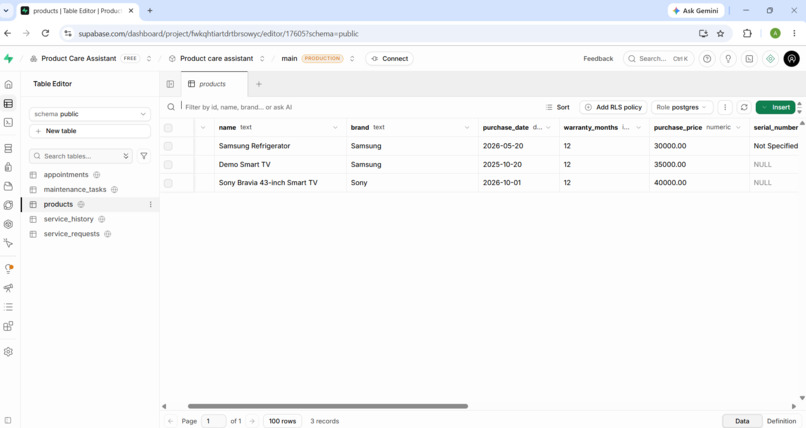
Task: Click the horizontal table scrollbar
Action: coord(328,406)
